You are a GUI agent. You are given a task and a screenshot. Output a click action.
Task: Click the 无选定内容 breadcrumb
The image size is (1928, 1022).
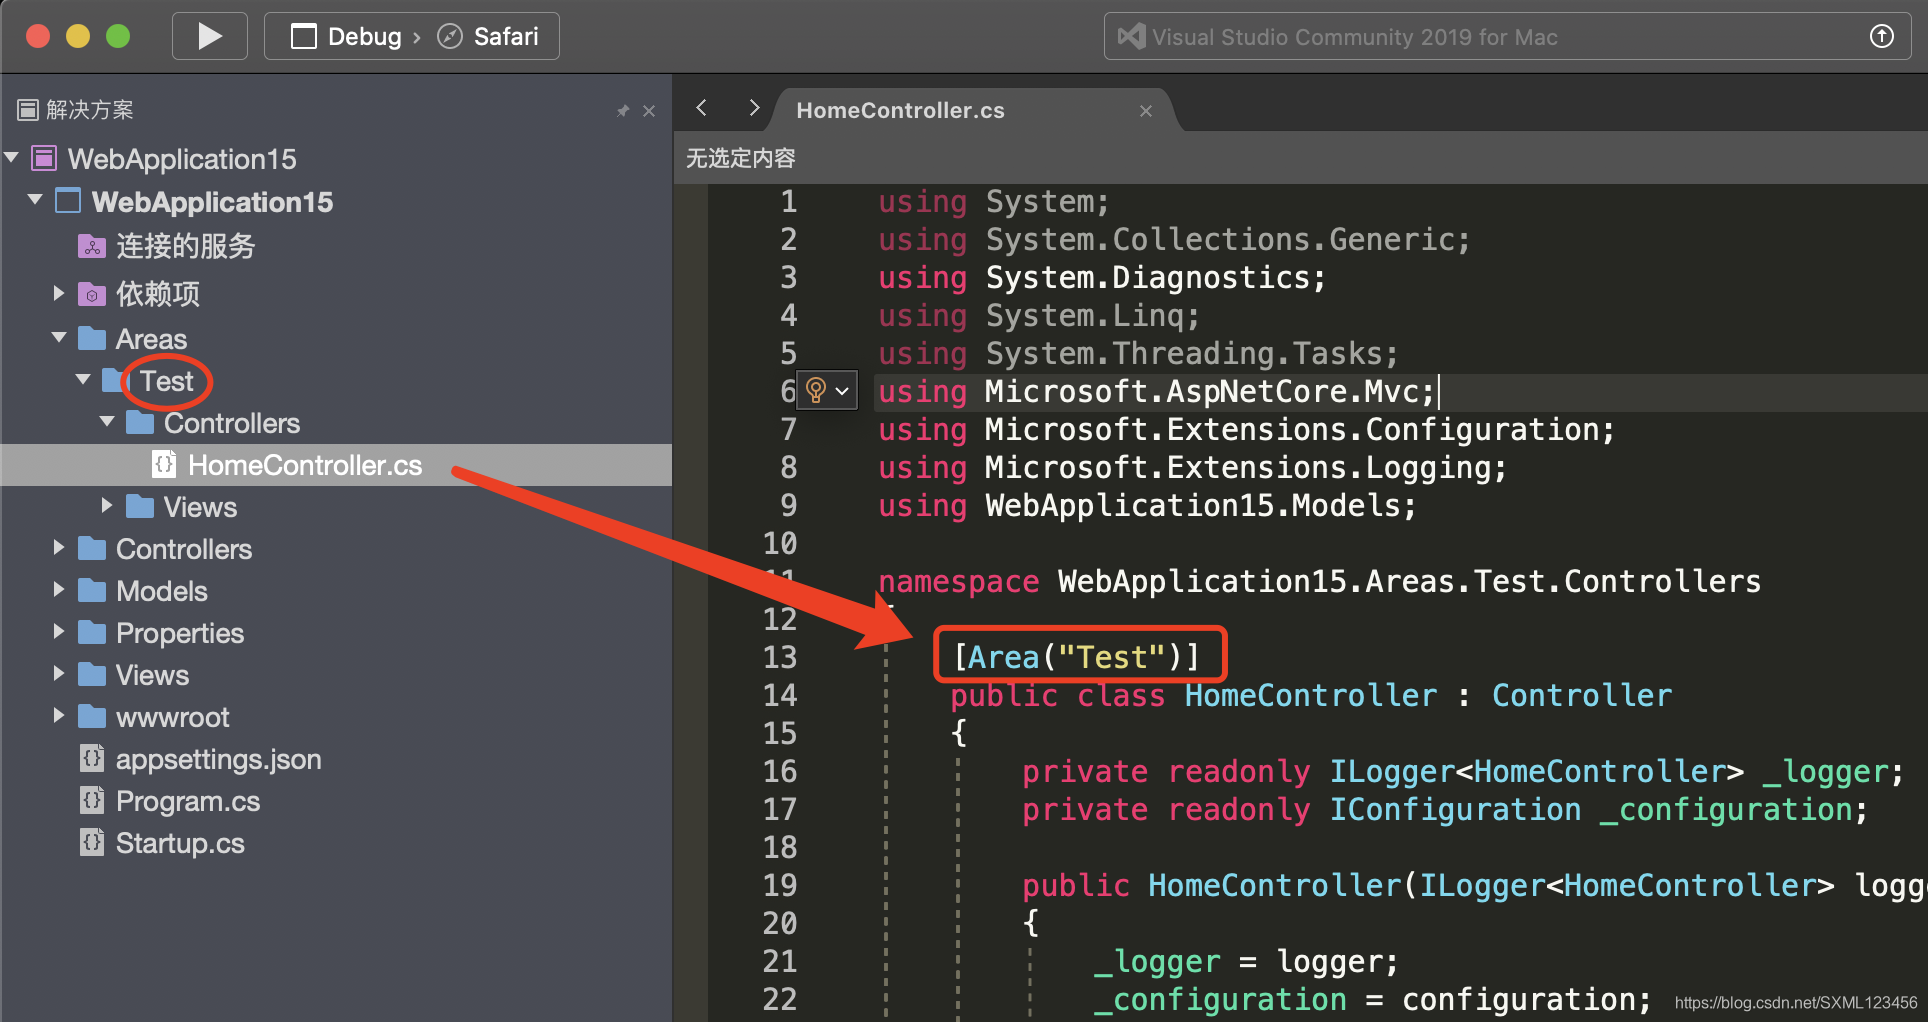(740, 158)
